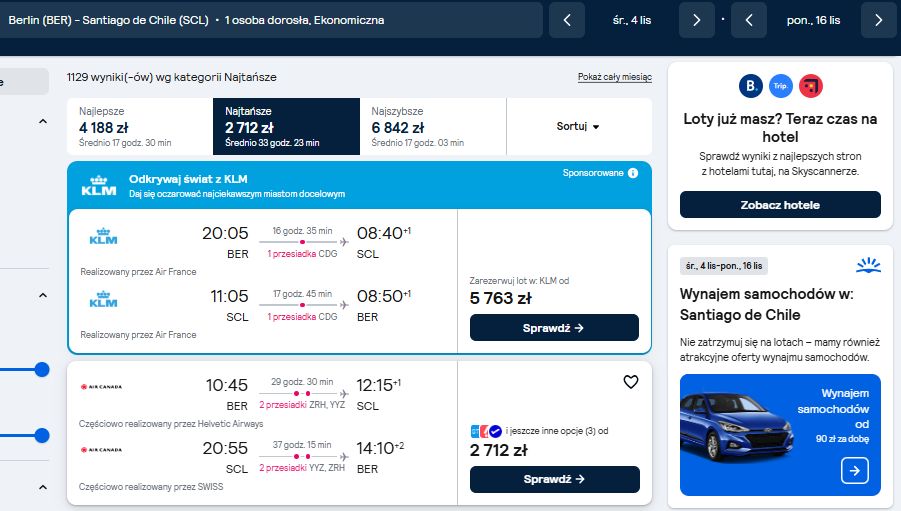Select the Najszybsze 6 842 zł tab
The image size is (901, 511).
pos(433,126)
